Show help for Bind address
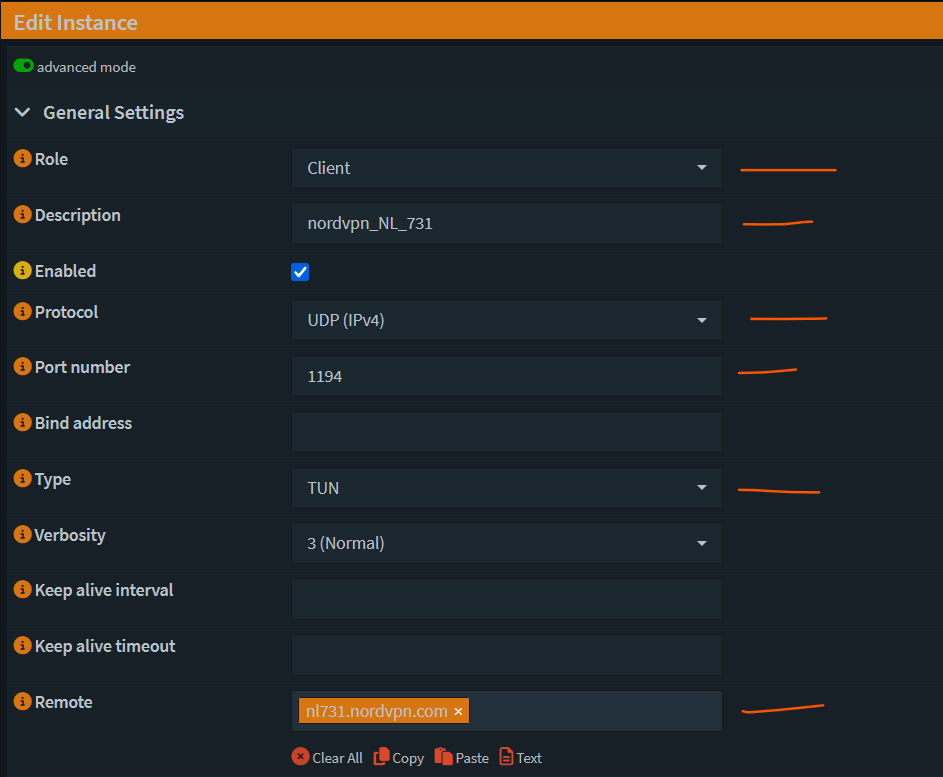This screenshot has width=943, height=777. click(x=22, y=423)
